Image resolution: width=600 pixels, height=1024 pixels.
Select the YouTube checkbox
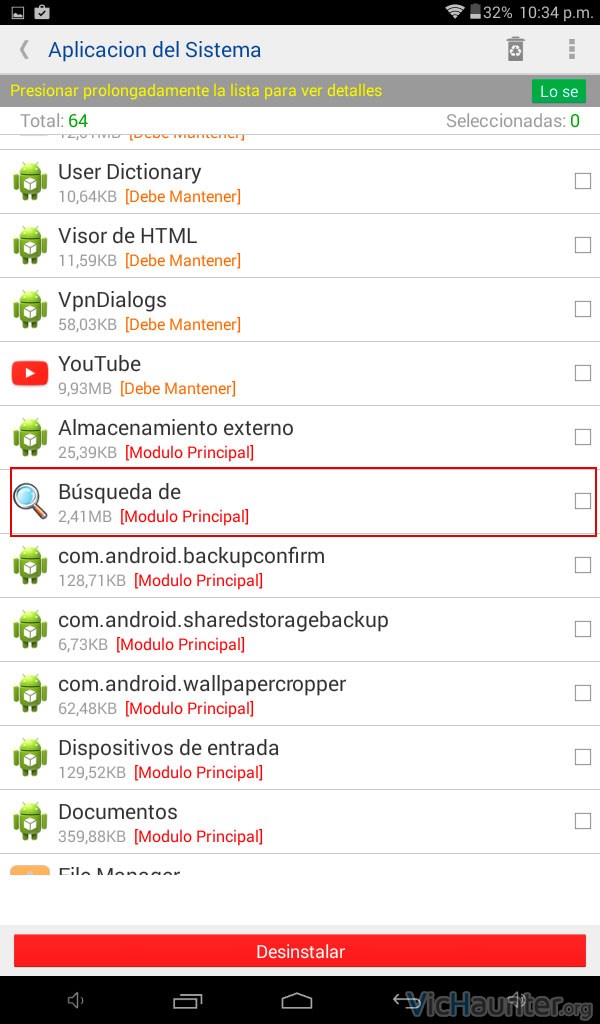pyautogui.click(x=582, y=373)
